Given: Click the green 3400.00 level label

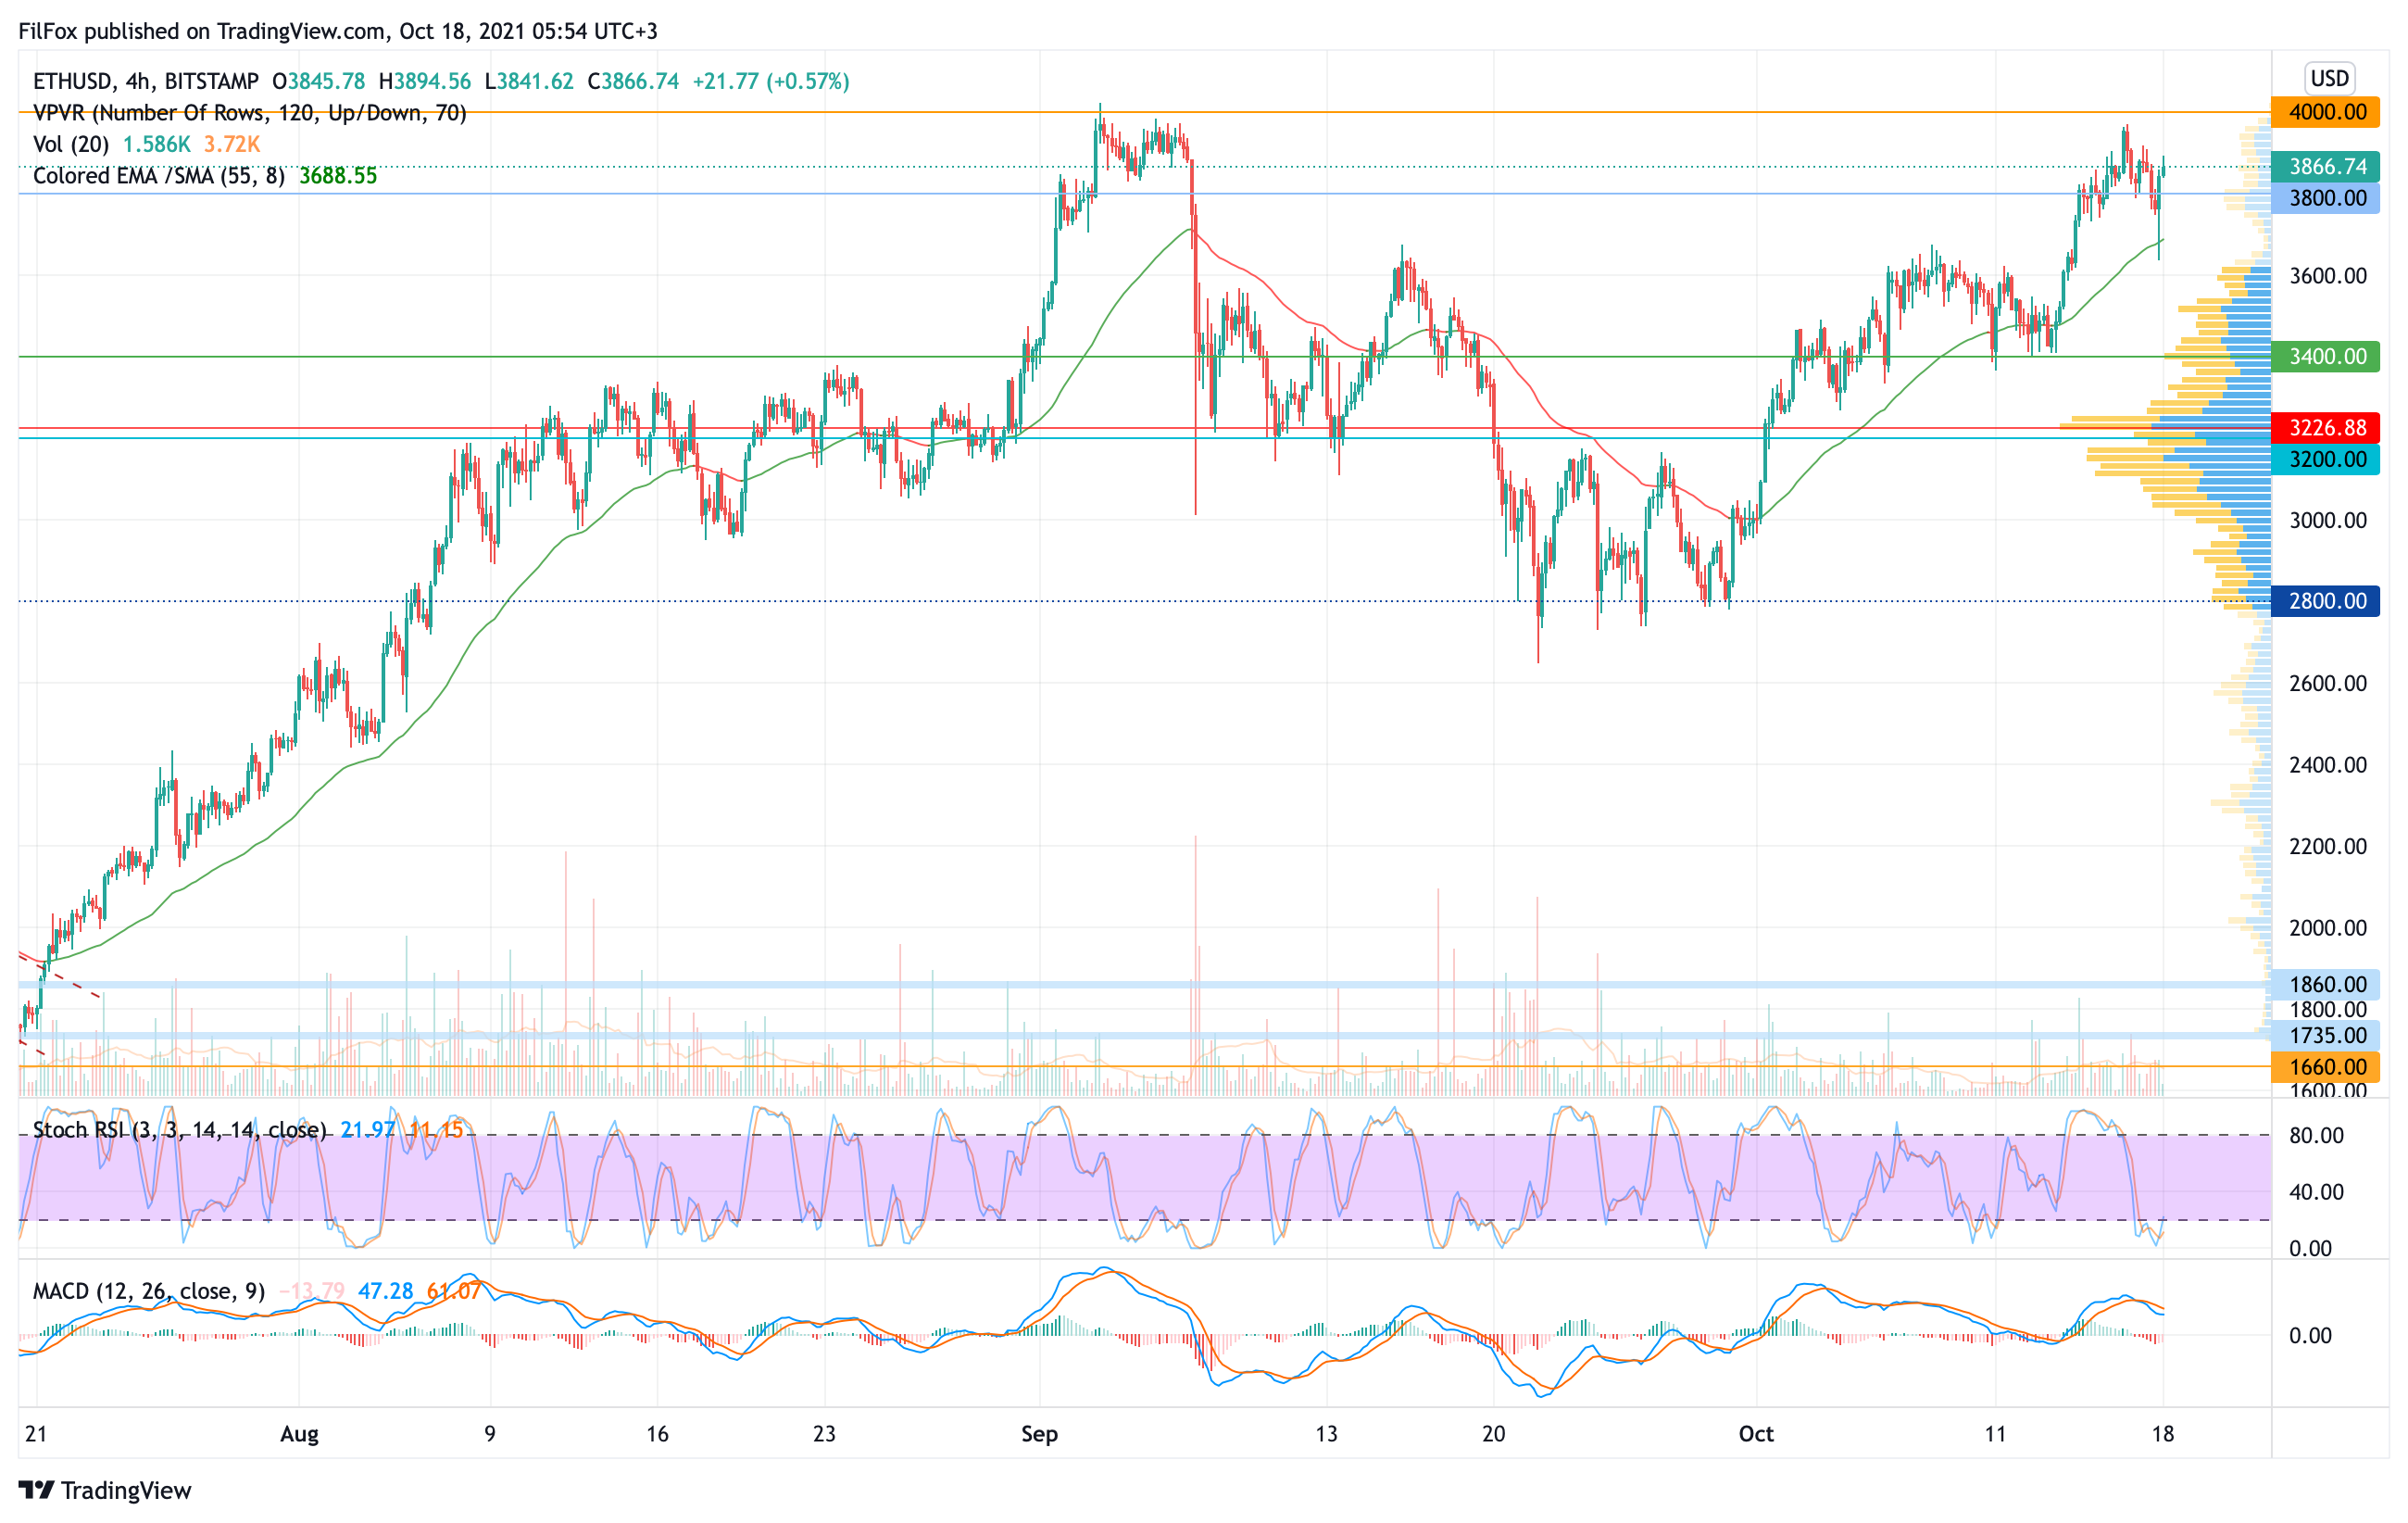Looking at the screenshot, I should pyautogui.click(x=2326, y=356).
